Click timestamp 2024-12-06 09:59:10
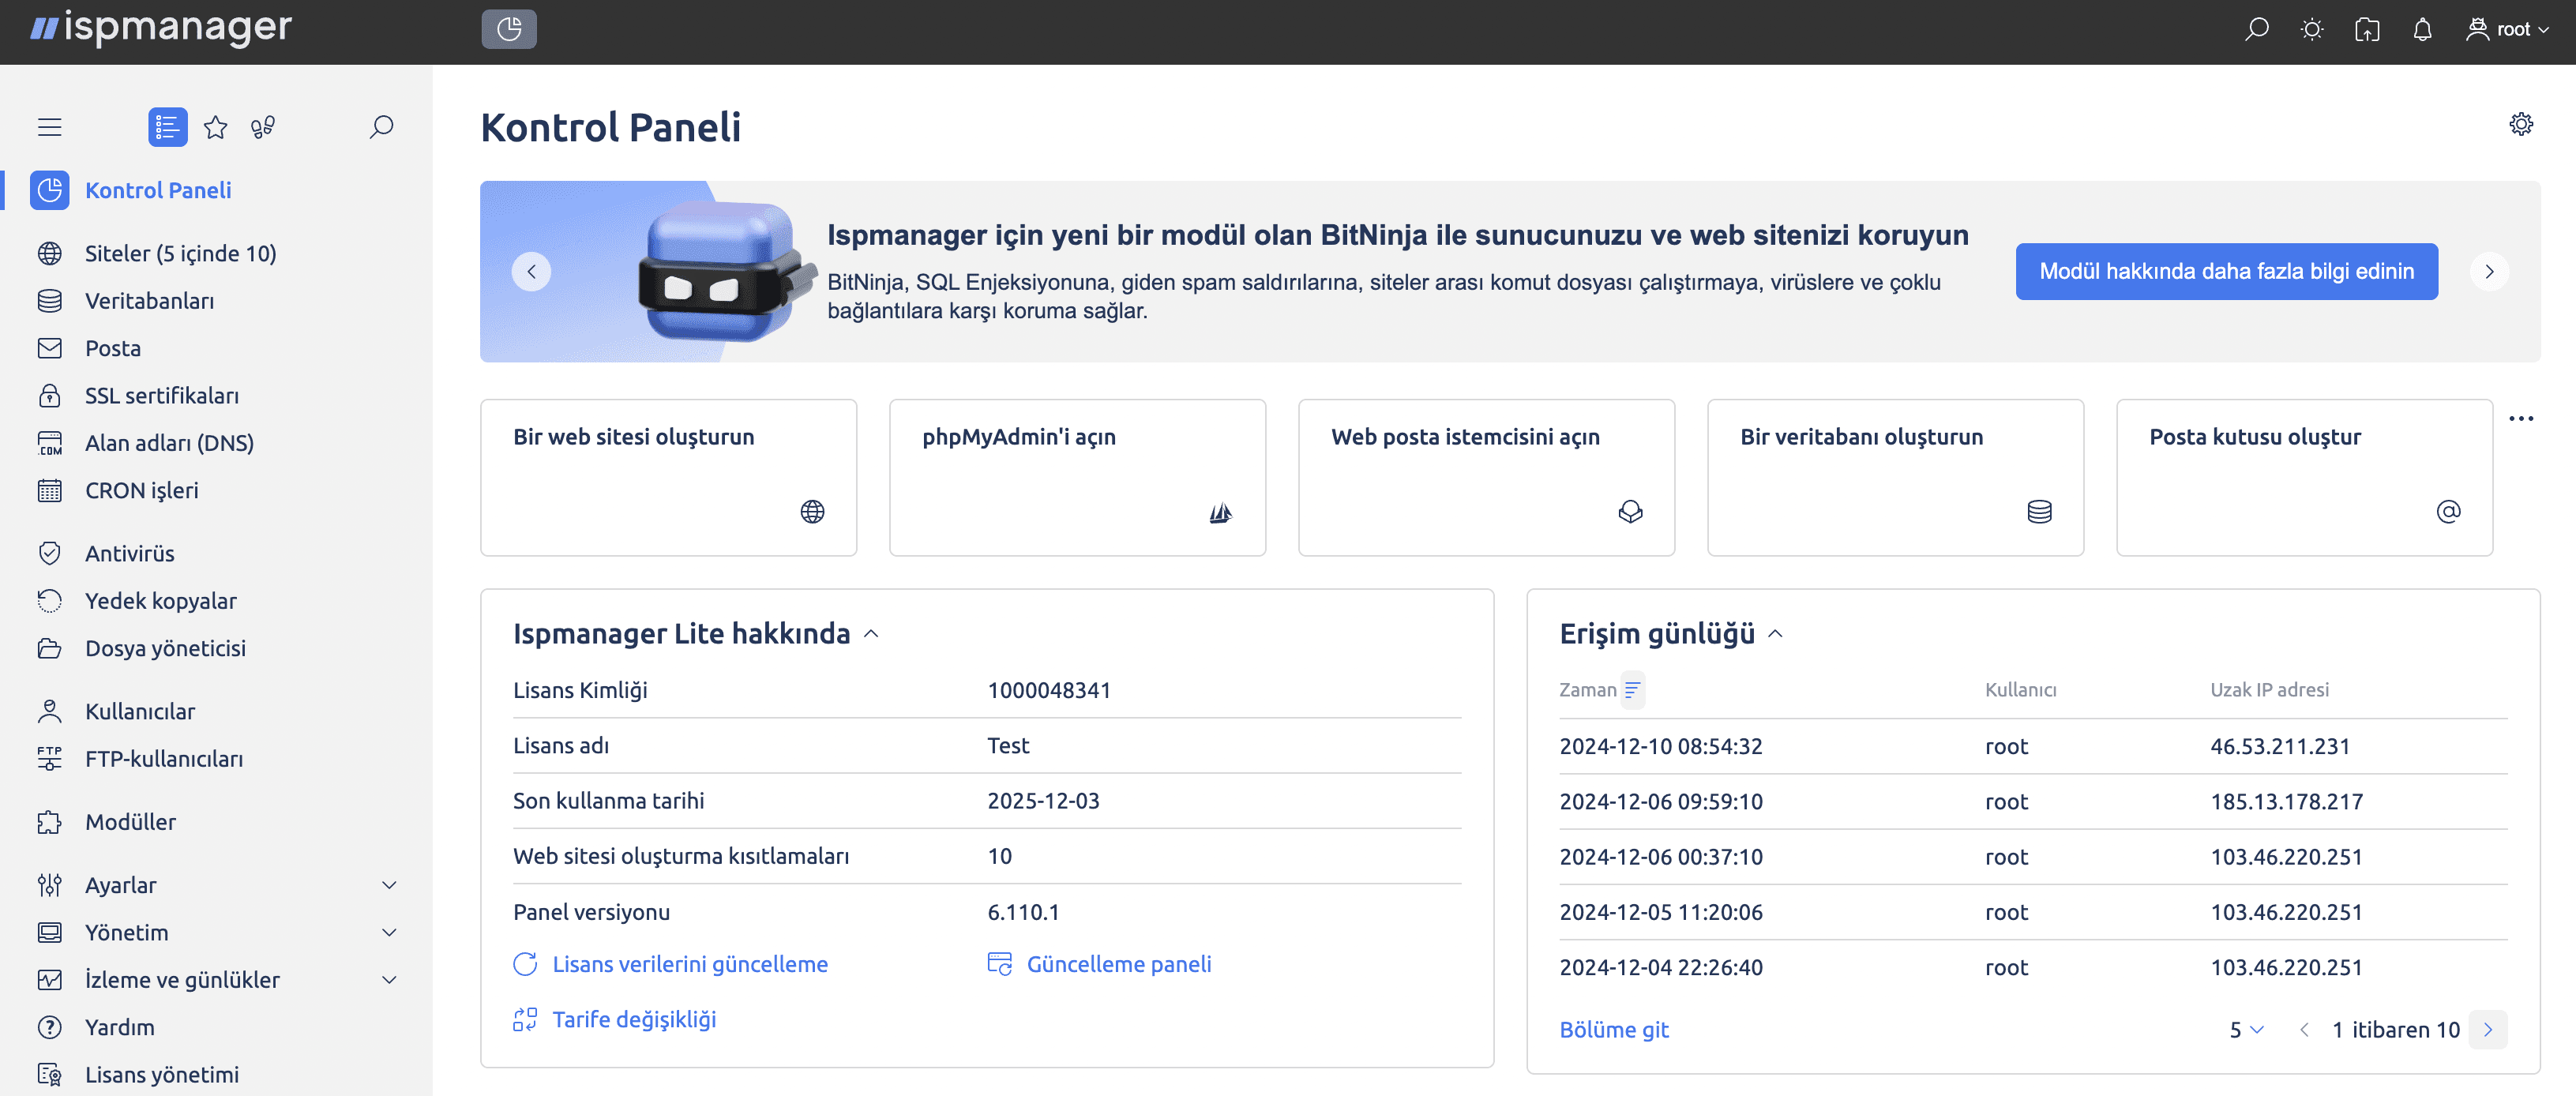This screenshot has width=2576, height=1096. (x=1661, y=802)
